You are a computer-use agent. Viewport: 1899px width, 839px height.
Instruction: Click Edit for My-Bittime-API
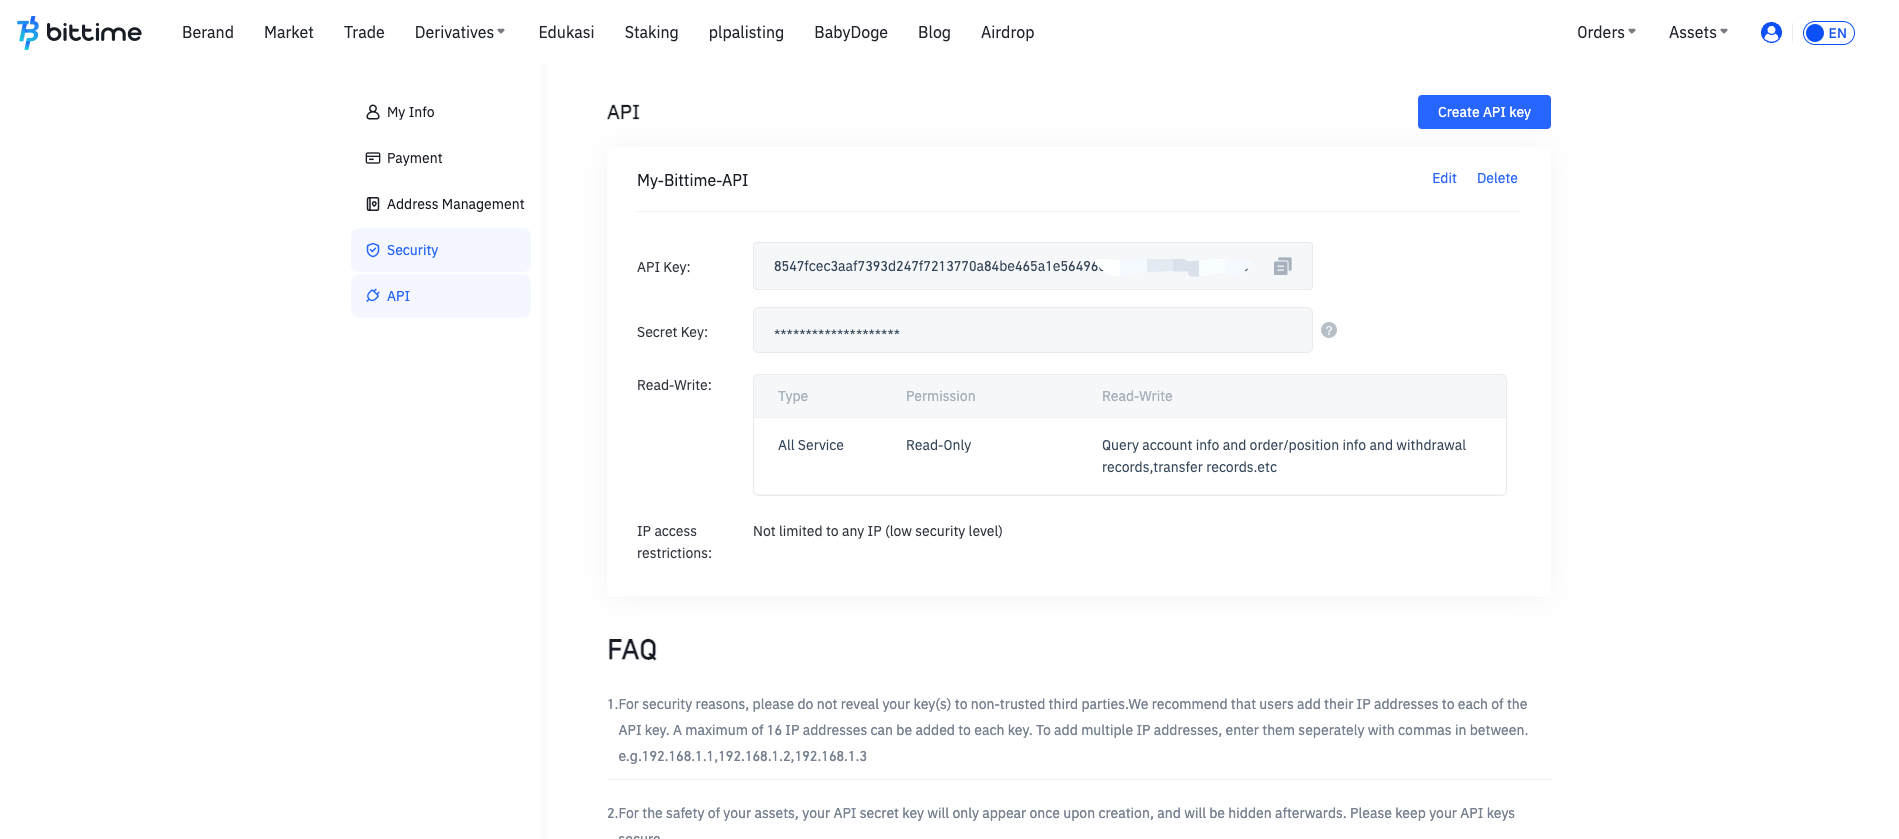1444,178
